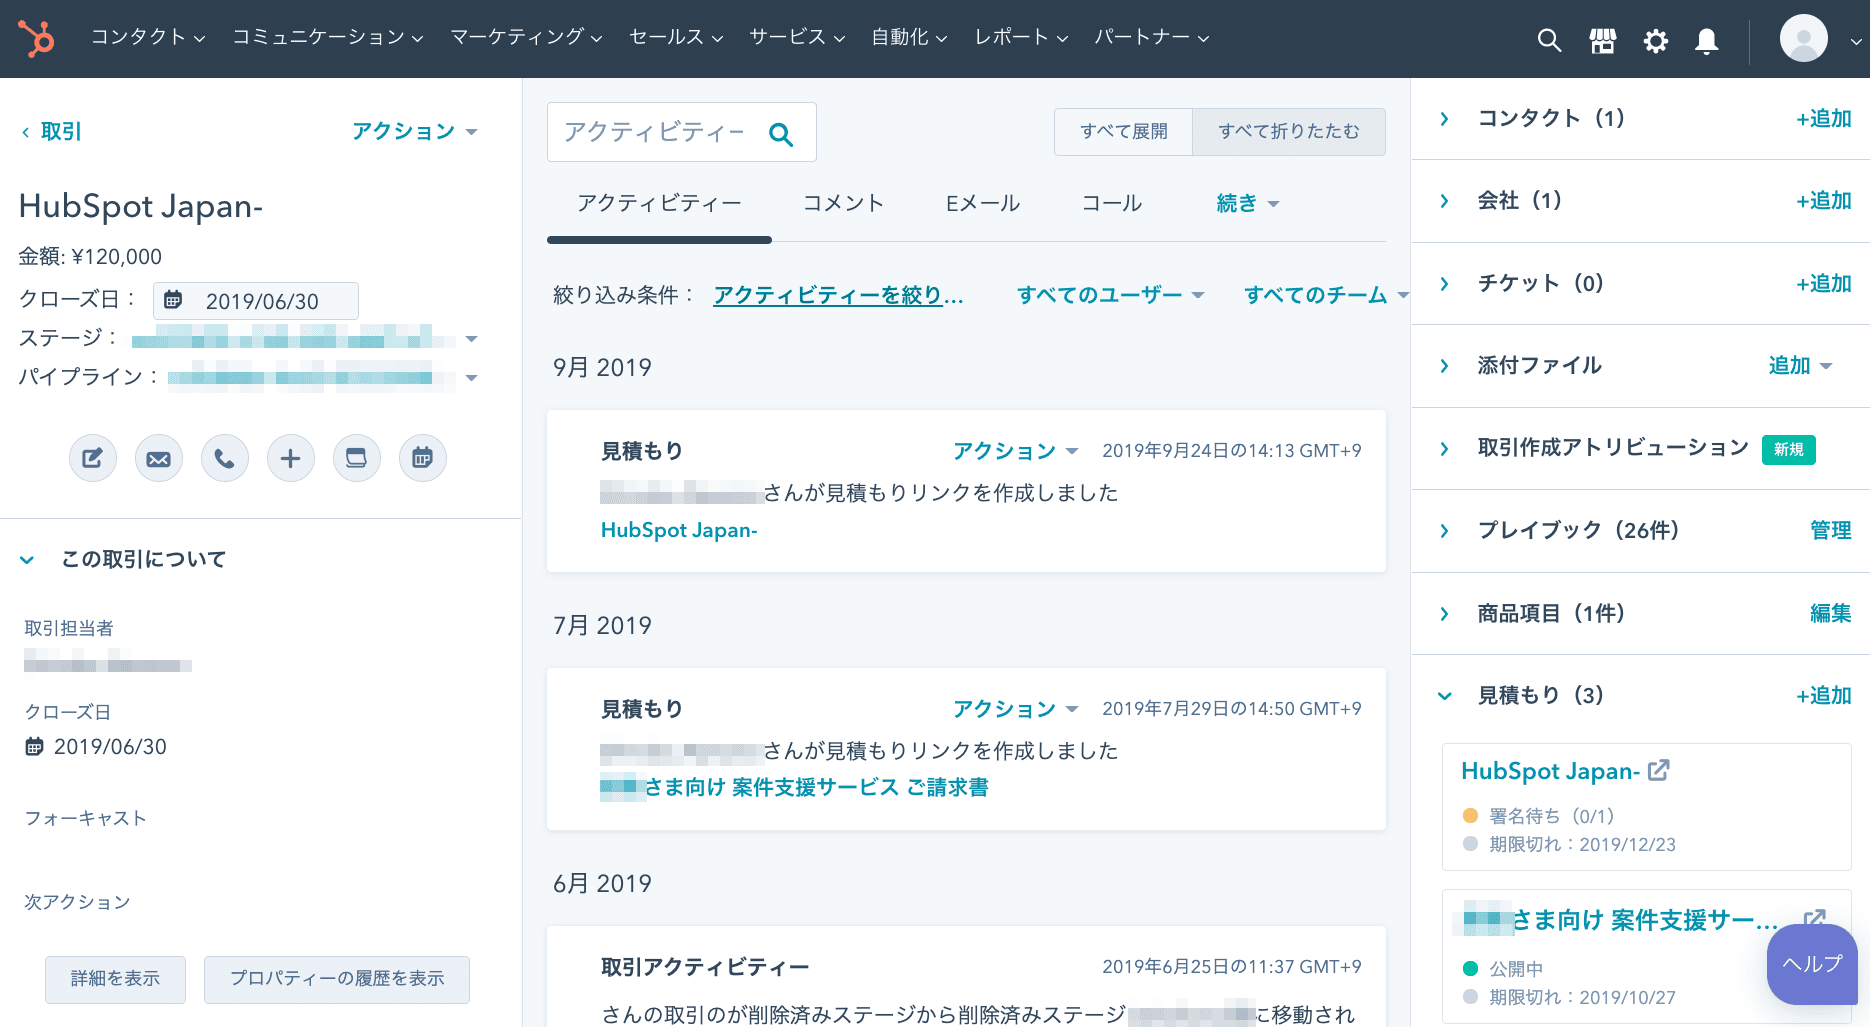Open アクション dropdown on September 見積もり card
The width and height of the screenshot is (1870, 1027).
pyautogui.click(x=1015, y=451)
